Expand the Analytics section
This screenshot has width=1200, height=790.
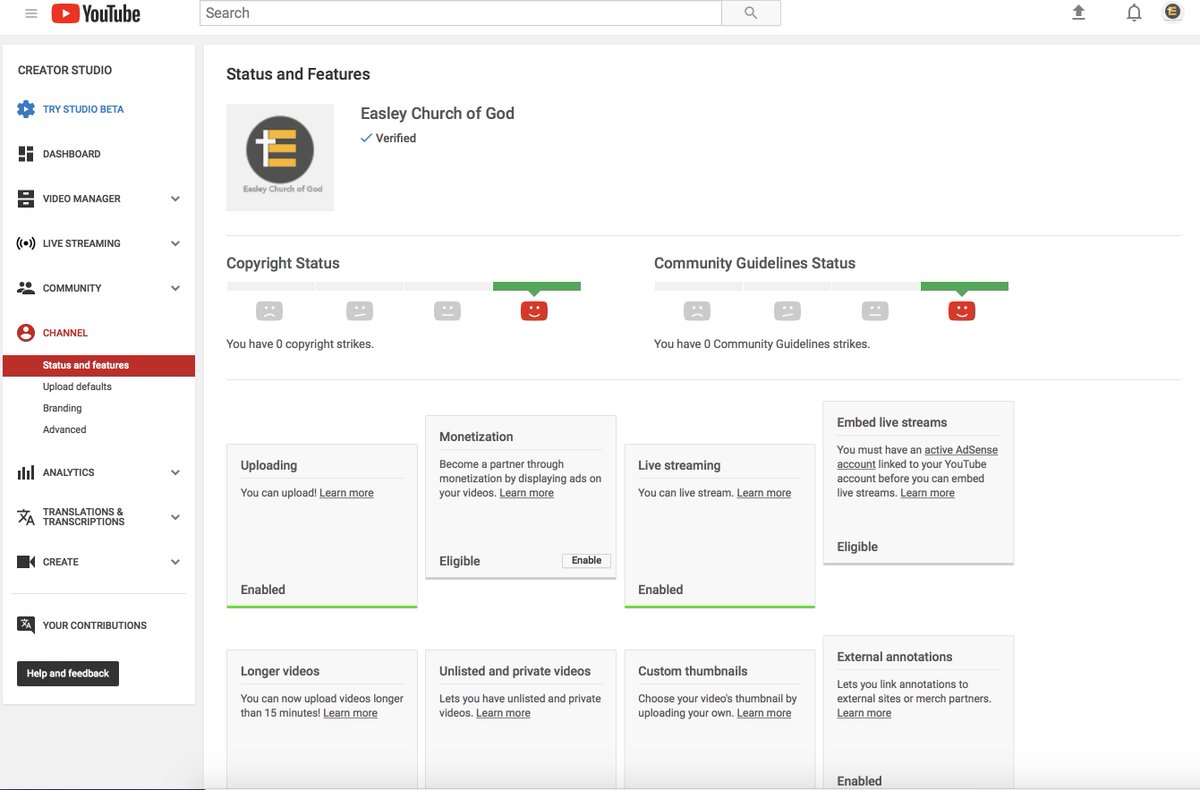point(175,472)
